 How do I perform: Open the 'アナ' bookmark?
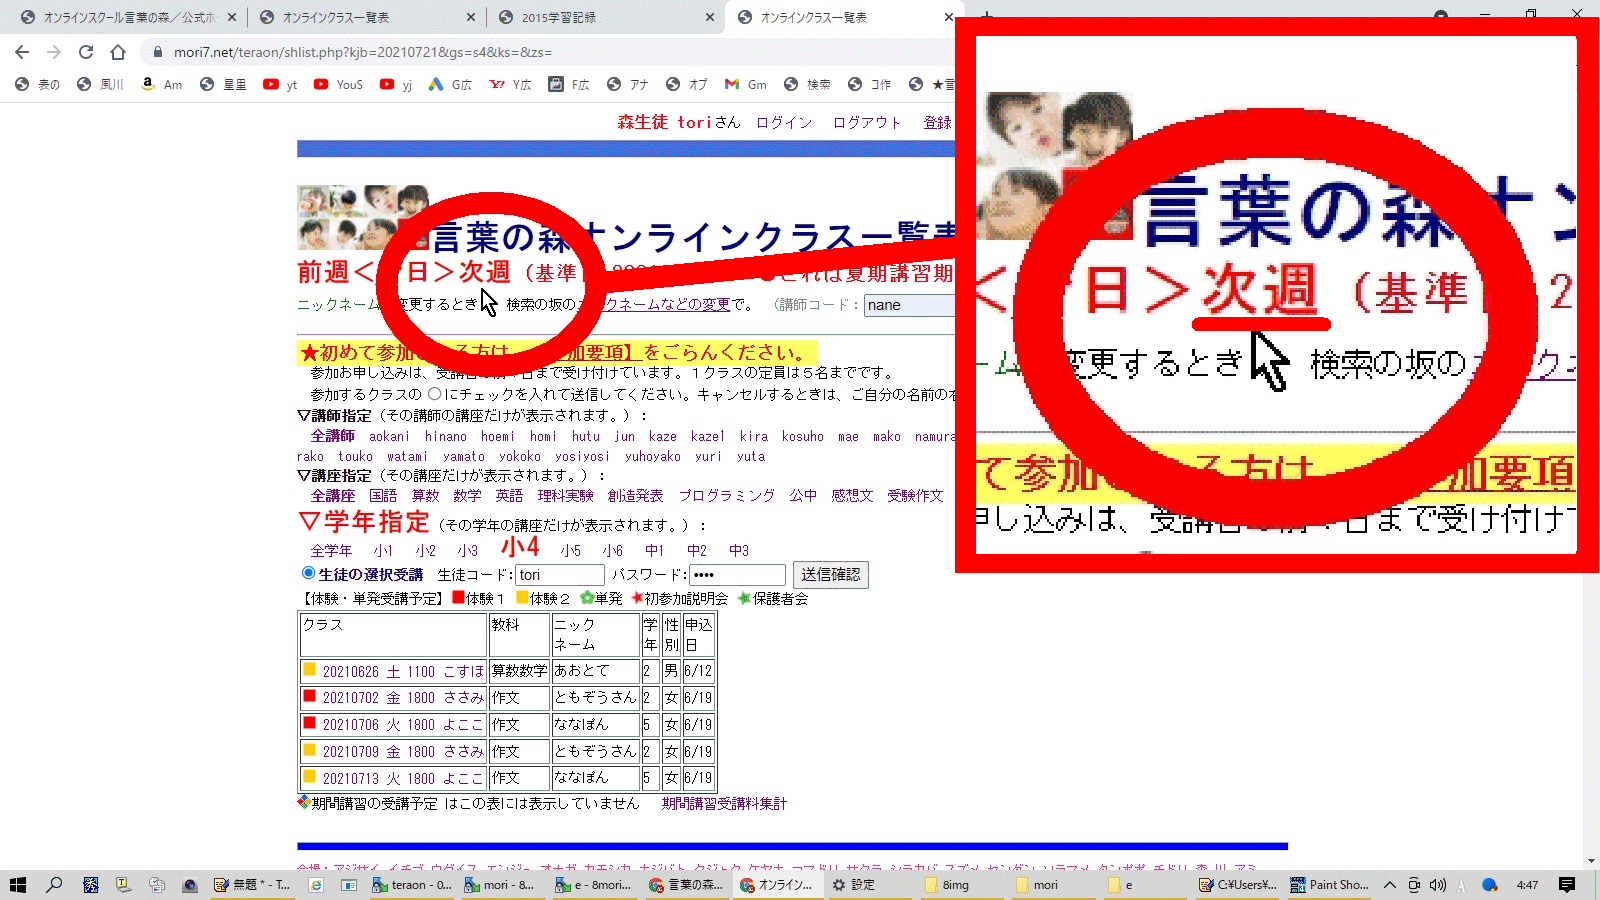(628, 85)
